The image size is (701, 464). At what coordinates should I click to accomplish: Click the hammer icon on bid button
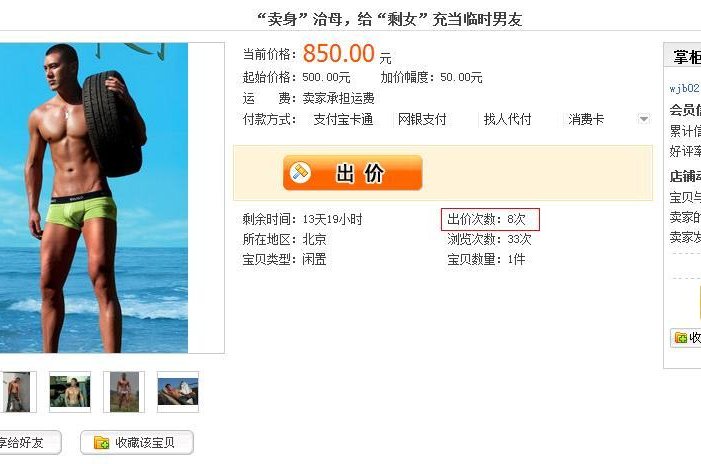(x=300, y=172)
